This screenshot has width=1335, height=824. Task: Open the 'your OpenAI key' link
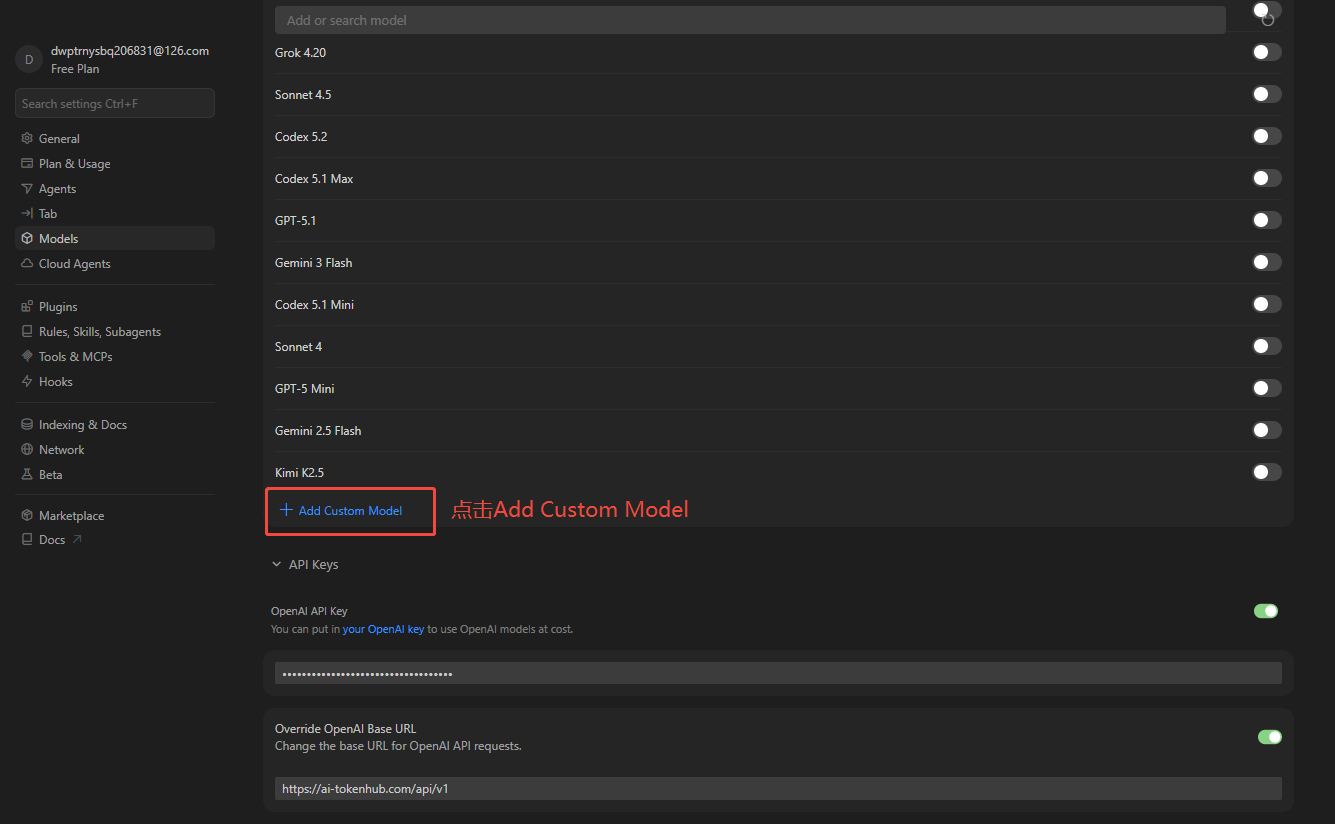click(384, 630)
